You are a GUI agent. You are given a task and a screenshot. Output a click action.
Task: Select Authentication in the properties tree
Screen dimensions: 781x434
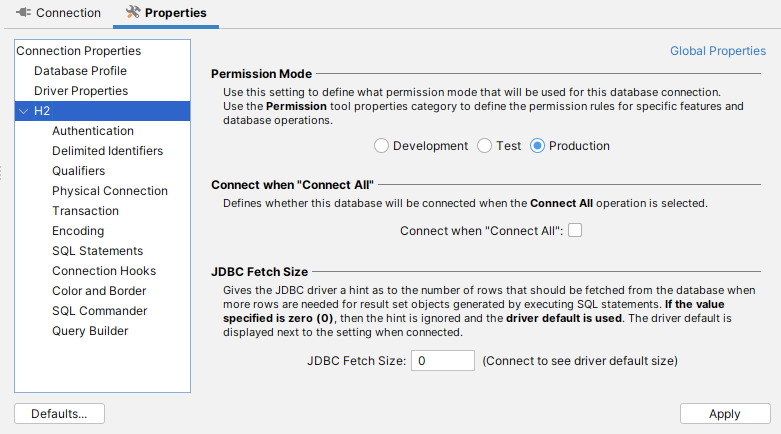92,131
